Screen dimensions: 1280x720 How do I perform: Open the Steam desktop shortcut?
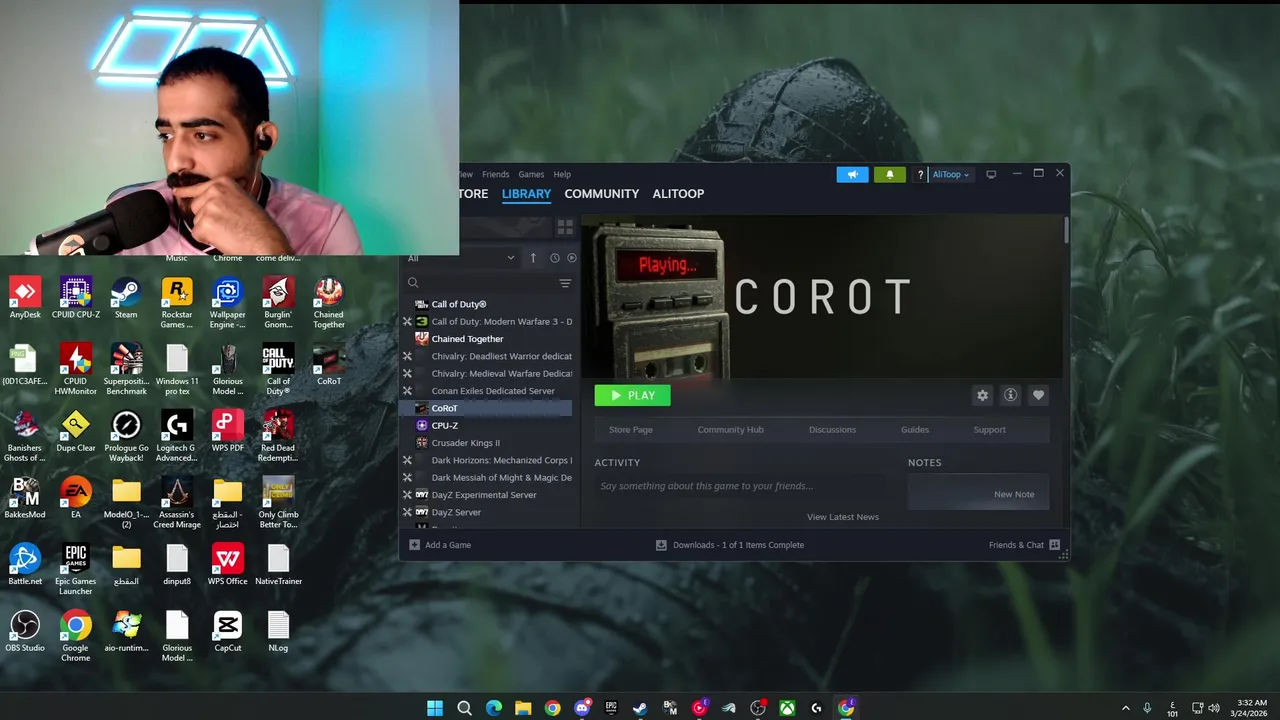pyautogui.click(x=126, y=298)
